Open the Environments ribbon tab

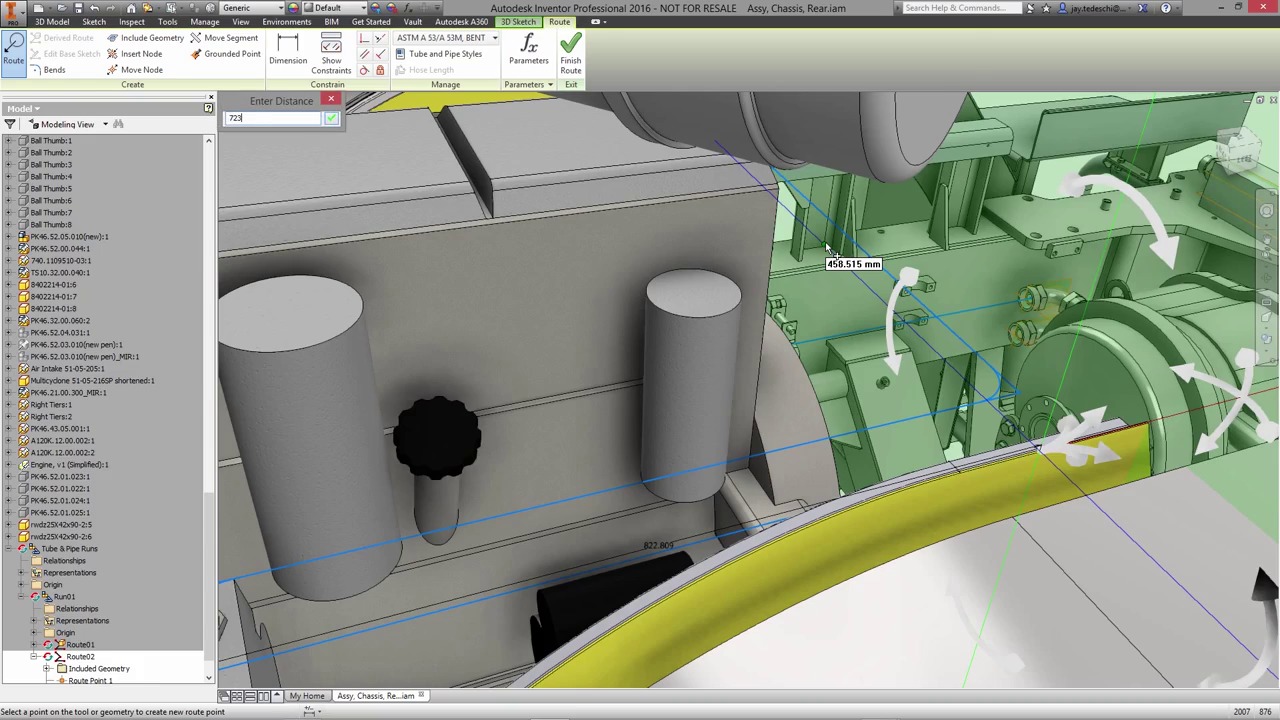(287, 22)
